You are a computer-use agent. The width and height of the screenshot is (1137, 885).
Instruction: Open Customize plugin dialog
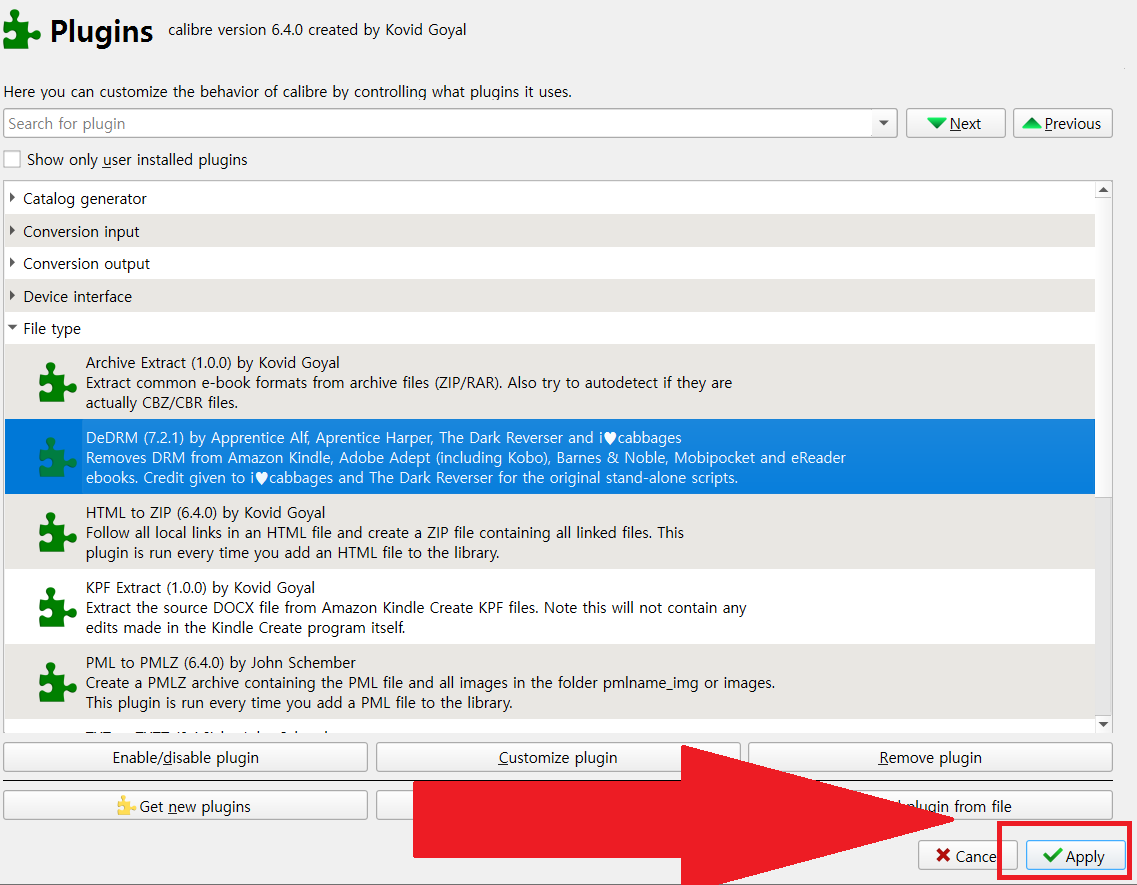(x=558, y=757)
